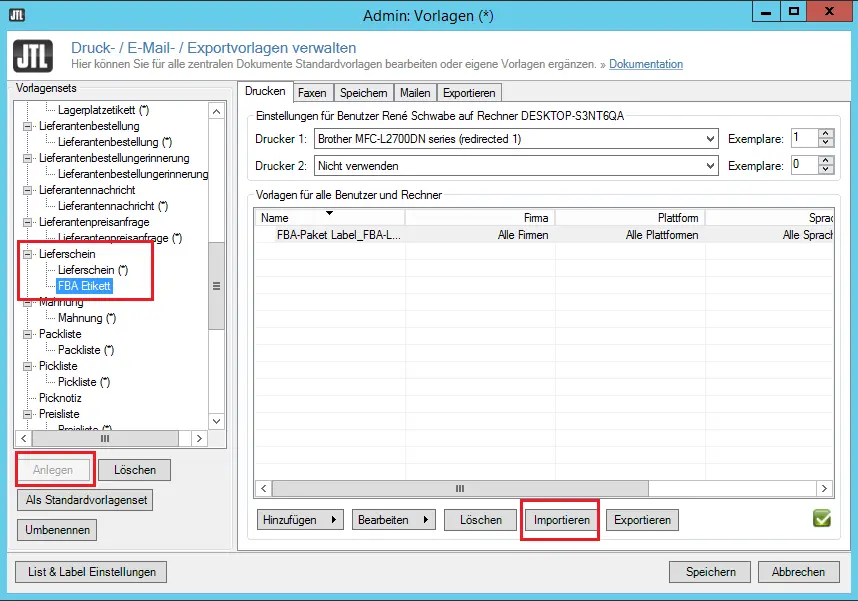Select Lieferschein (*) child template
This screenshot has width=858, height=601.
(93, 270)
